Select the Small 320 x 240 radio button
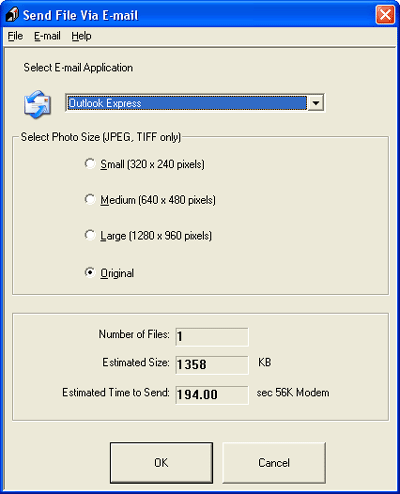Screen dimensions: 400x494 (x=90, y=164)
